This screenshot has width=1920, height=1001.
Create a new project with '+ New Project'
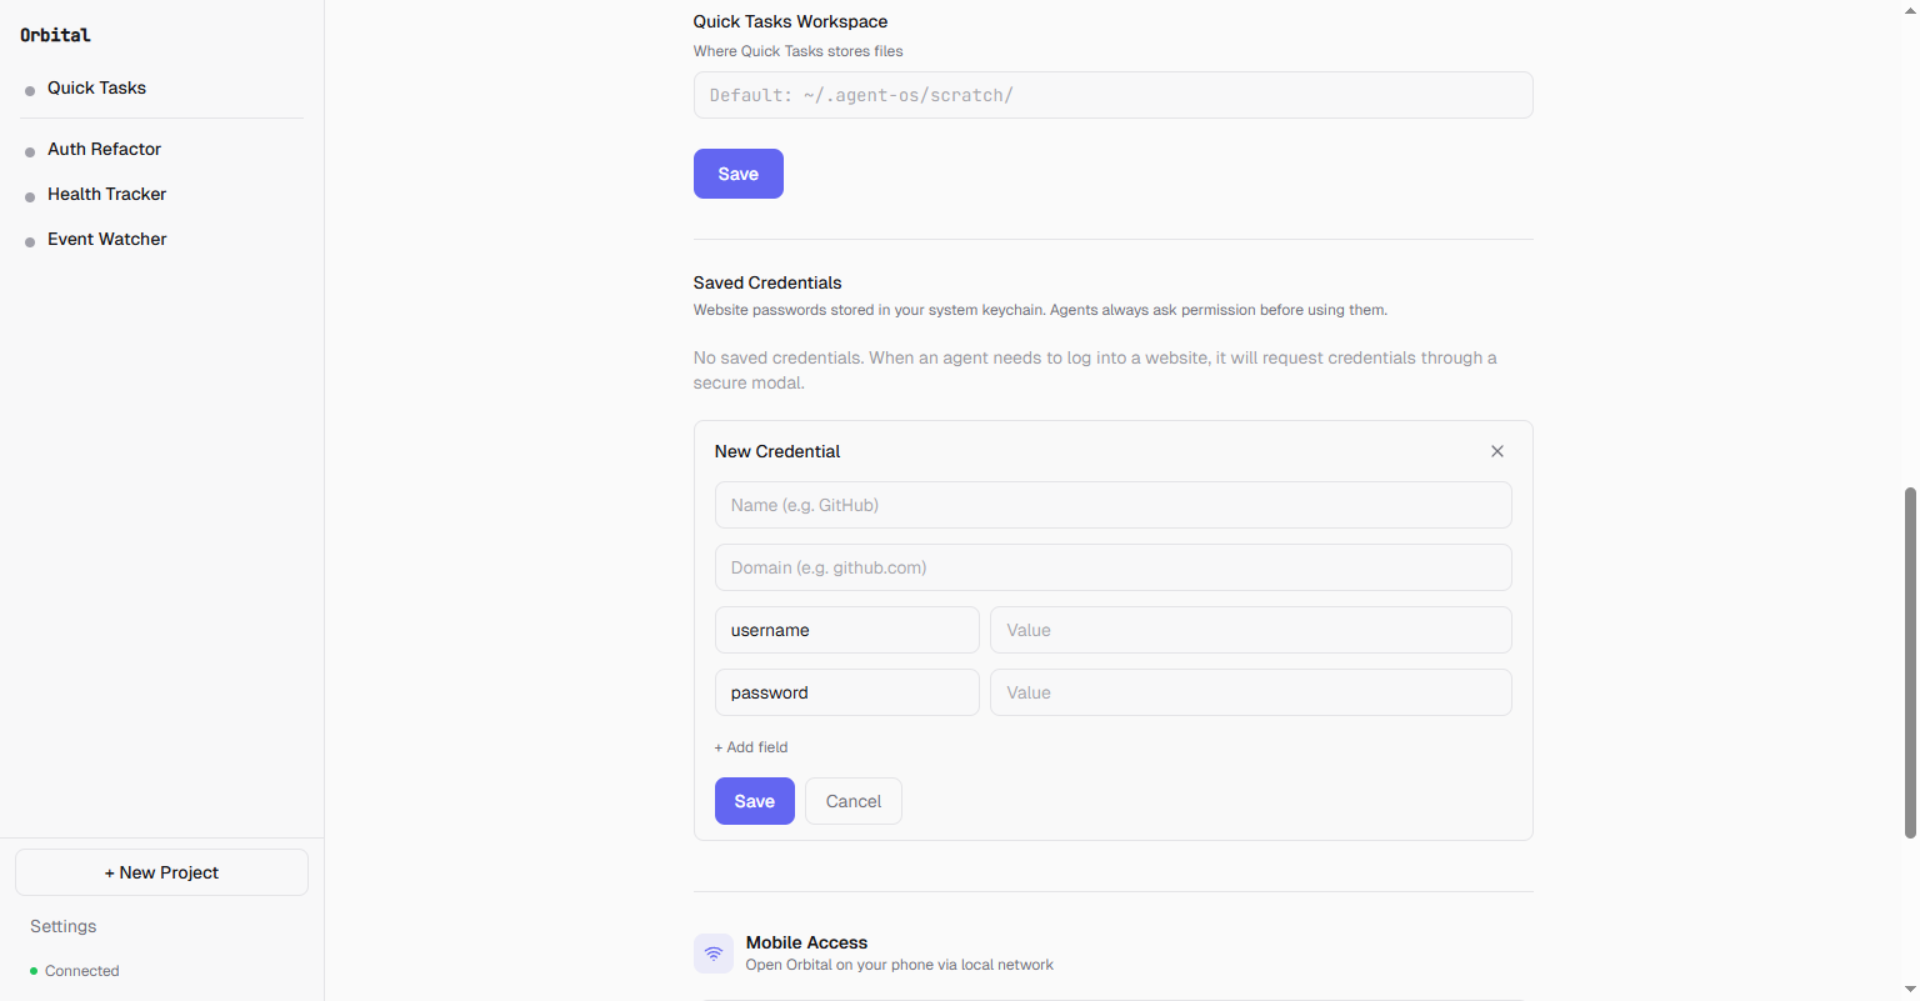tap(161, 871)
